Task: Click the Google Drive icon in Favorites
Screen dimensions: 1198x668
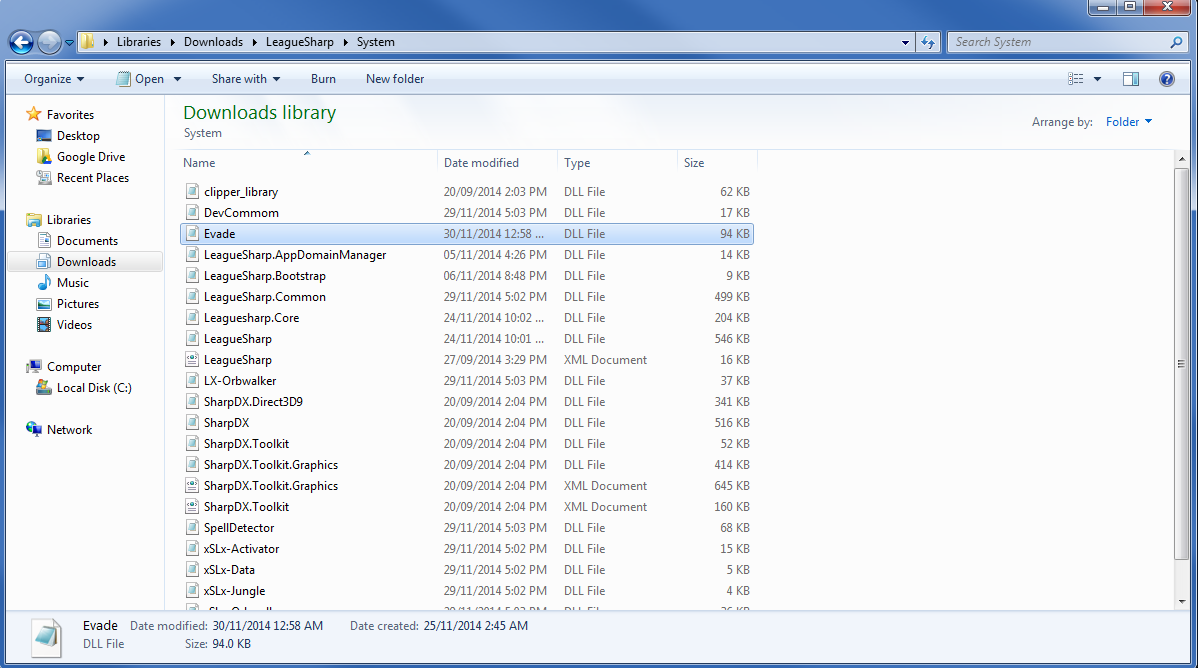Action: 44,157
